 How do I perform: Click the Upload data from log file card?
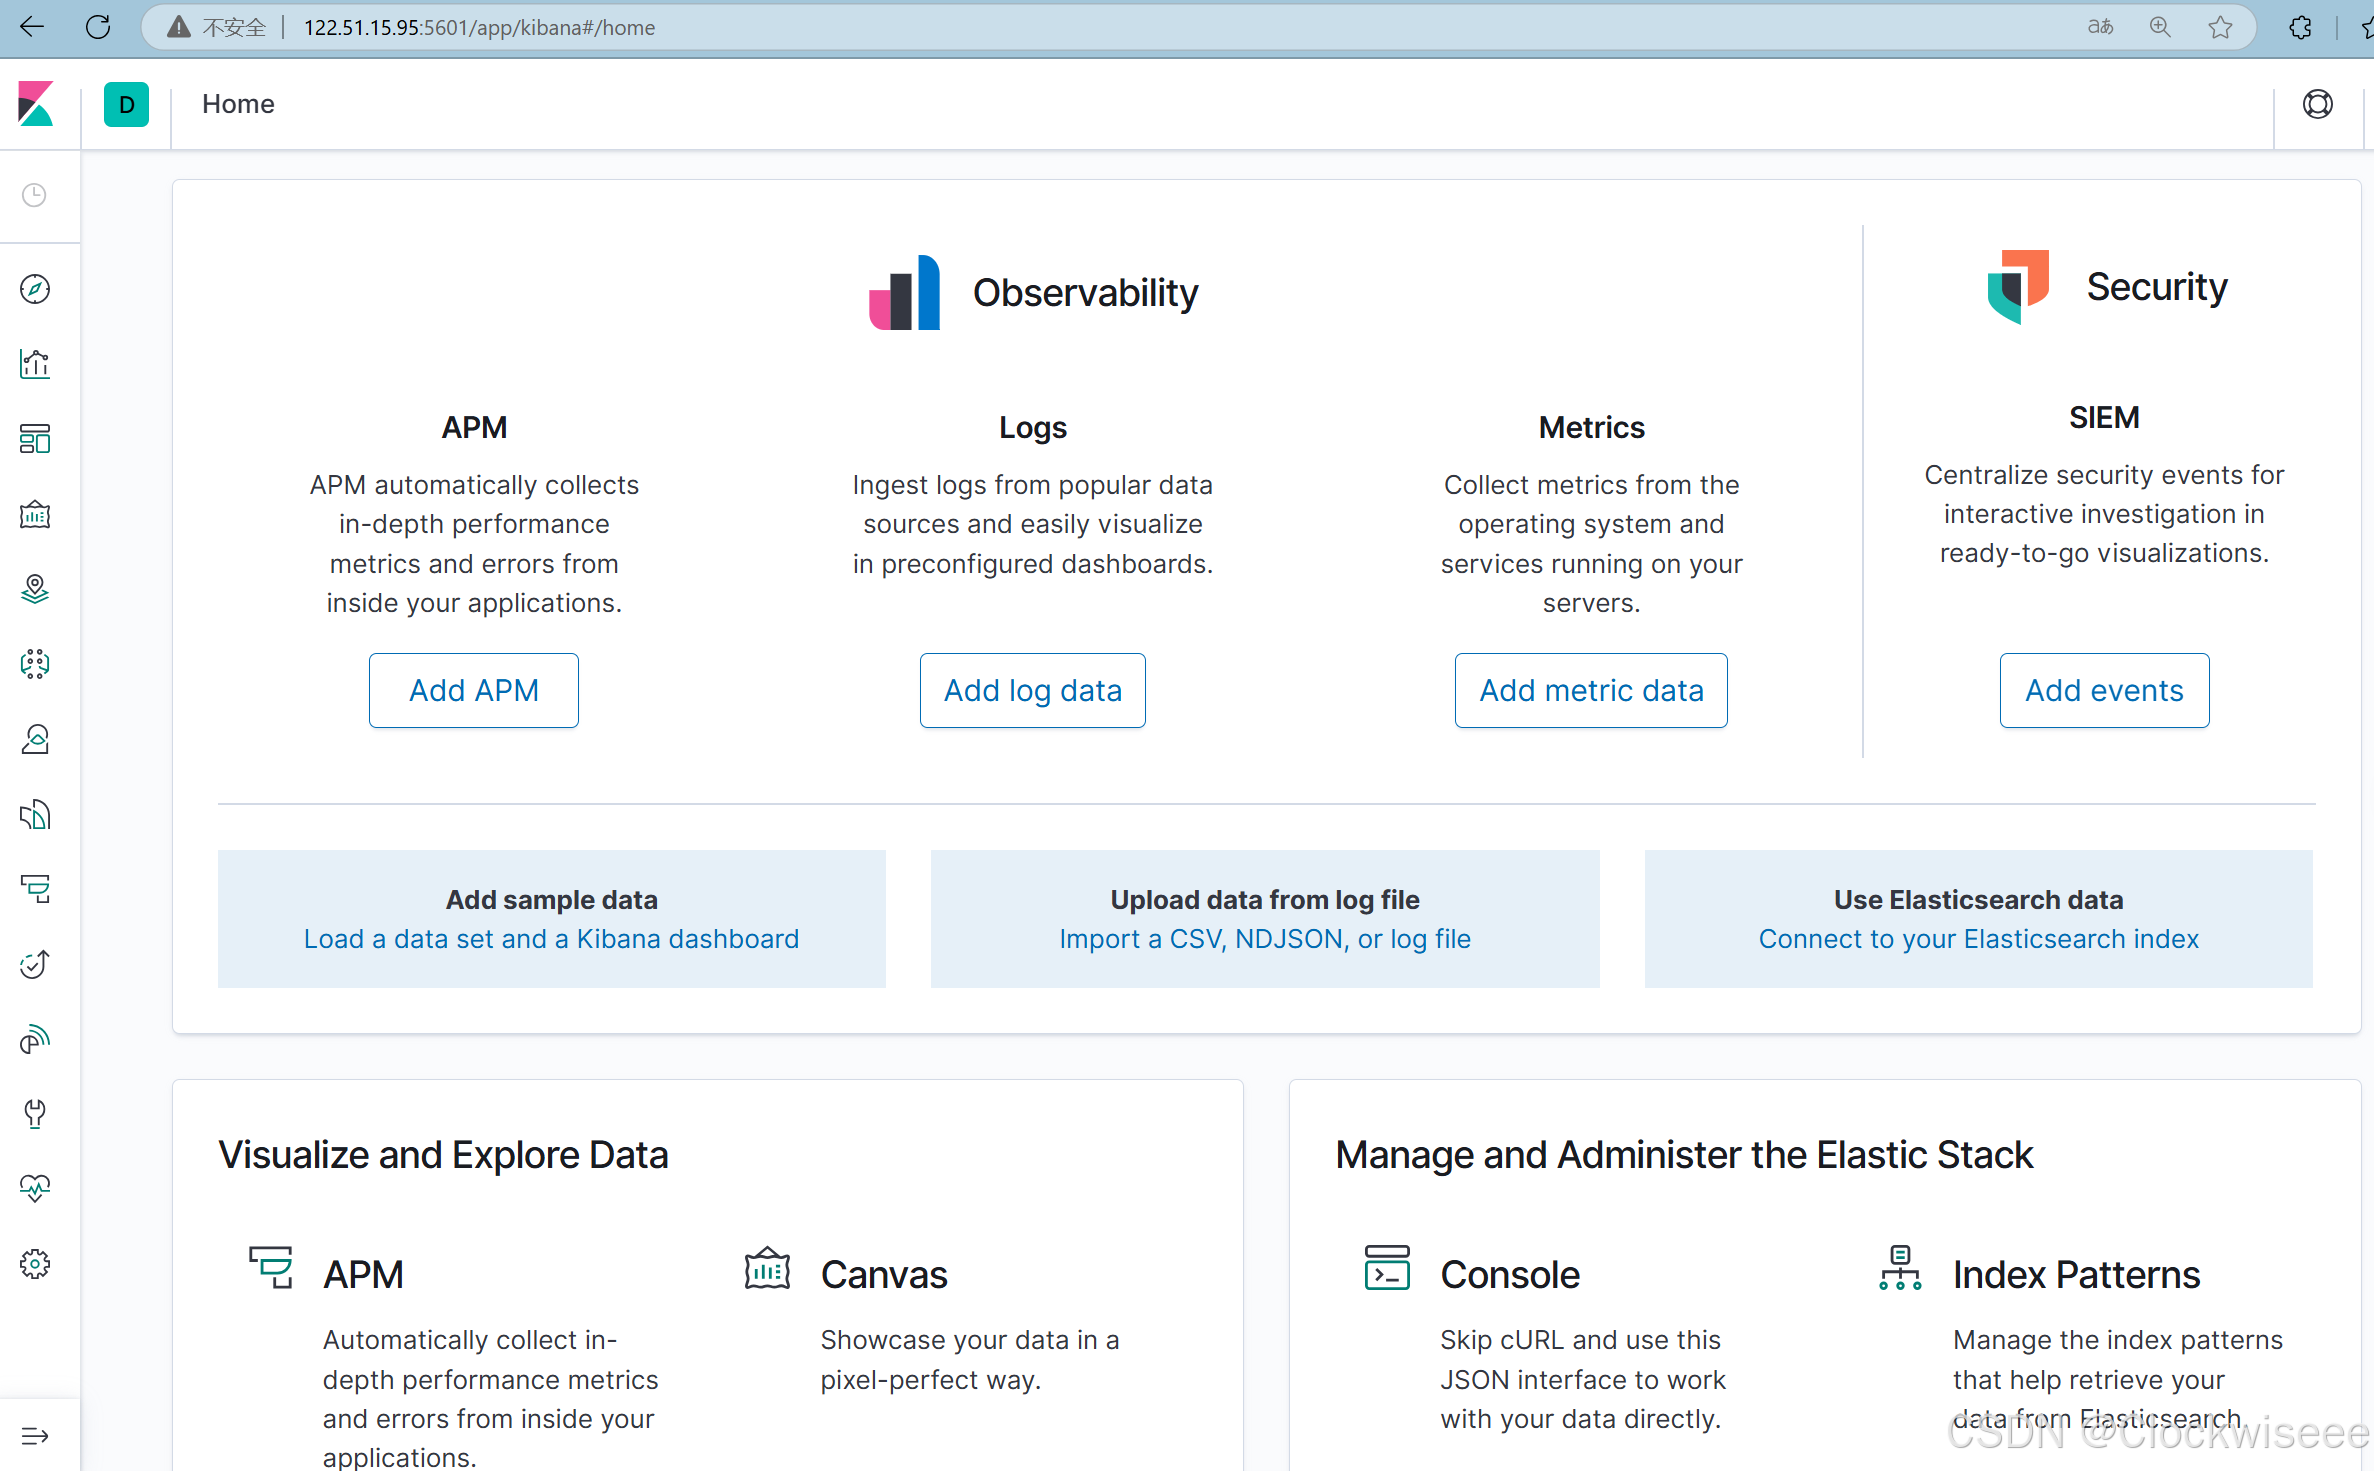1265,919
